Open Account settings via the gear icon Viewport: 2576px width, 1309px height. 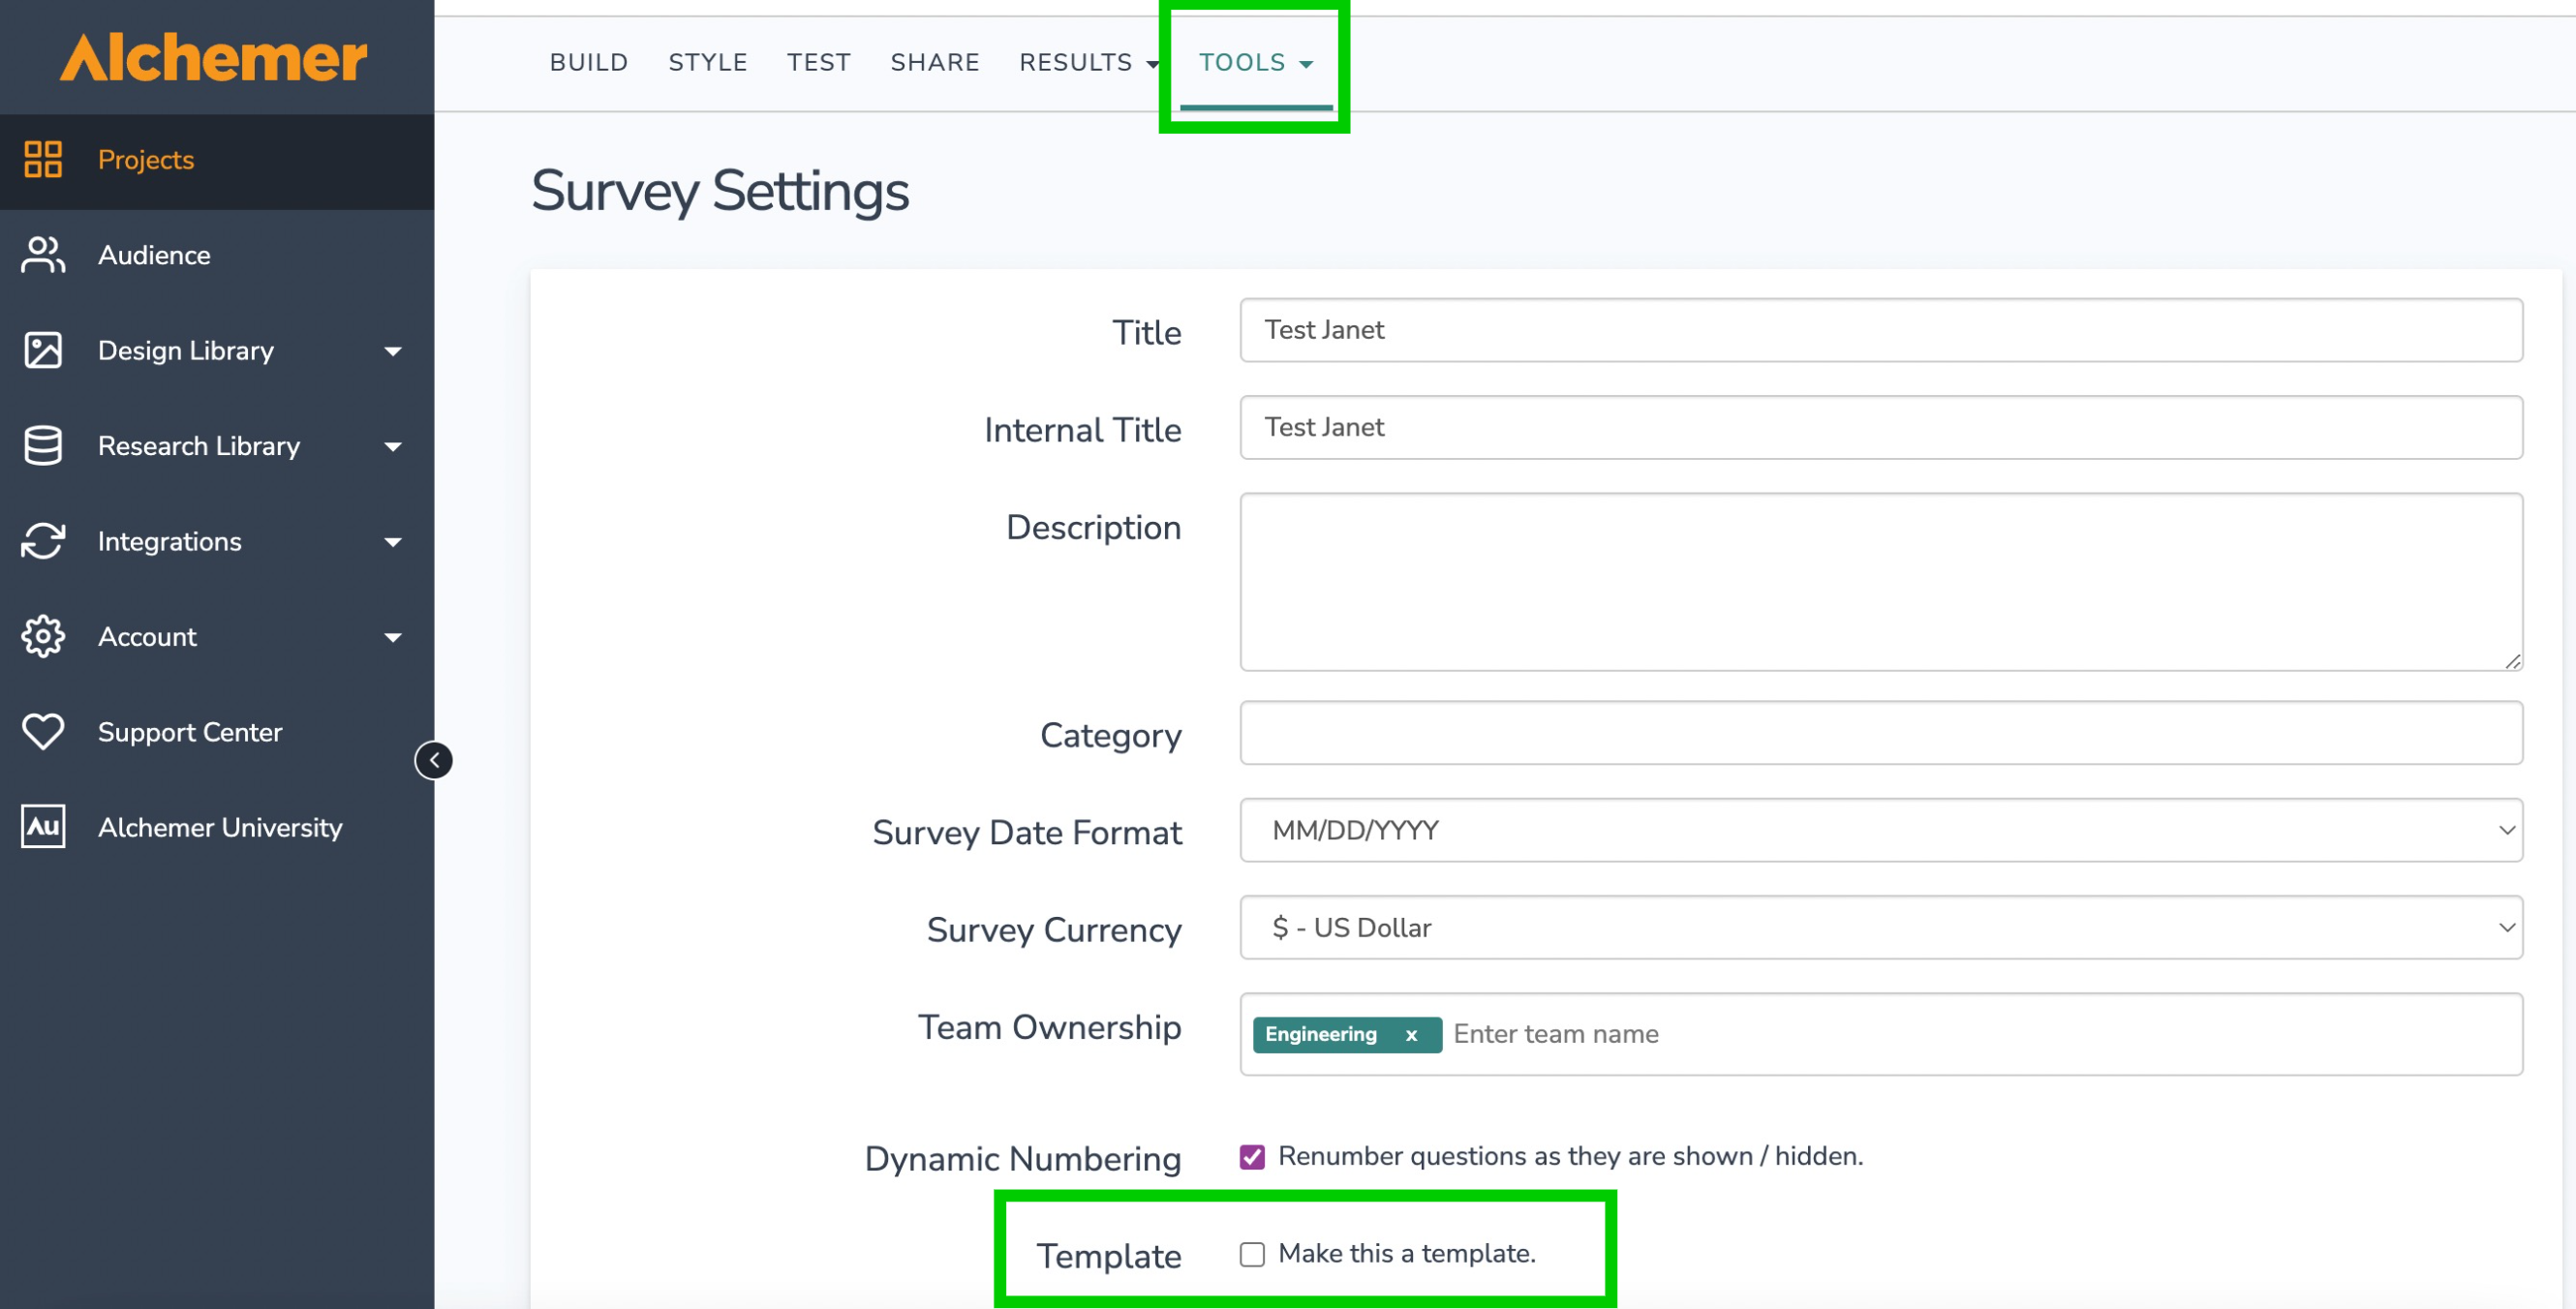pyautogui.click(x=43, y=636)
